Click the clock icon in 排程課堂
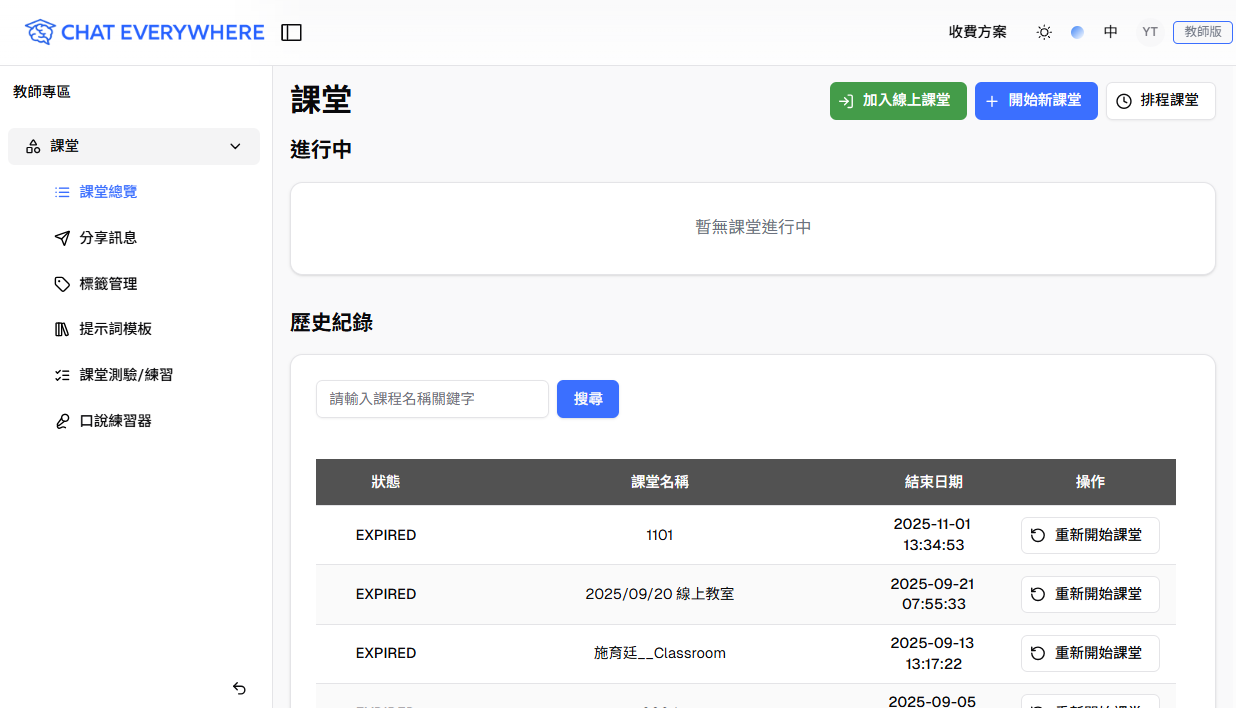 pos(1124,101)
